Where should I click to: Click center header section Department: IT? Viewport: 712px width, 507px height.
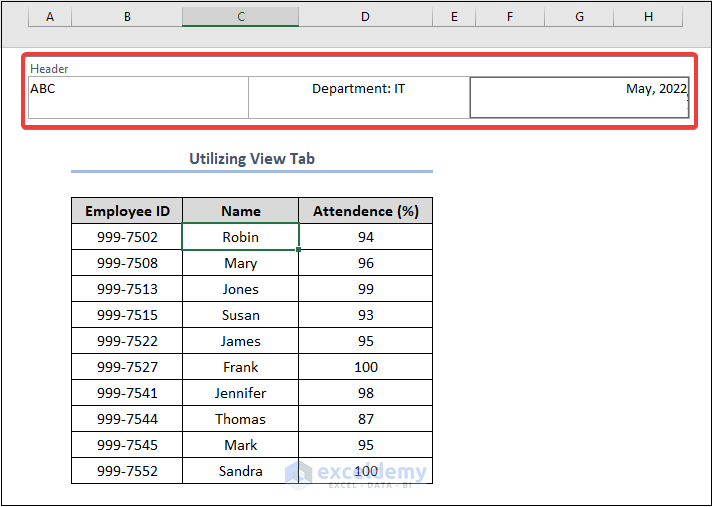click(359, 98)
